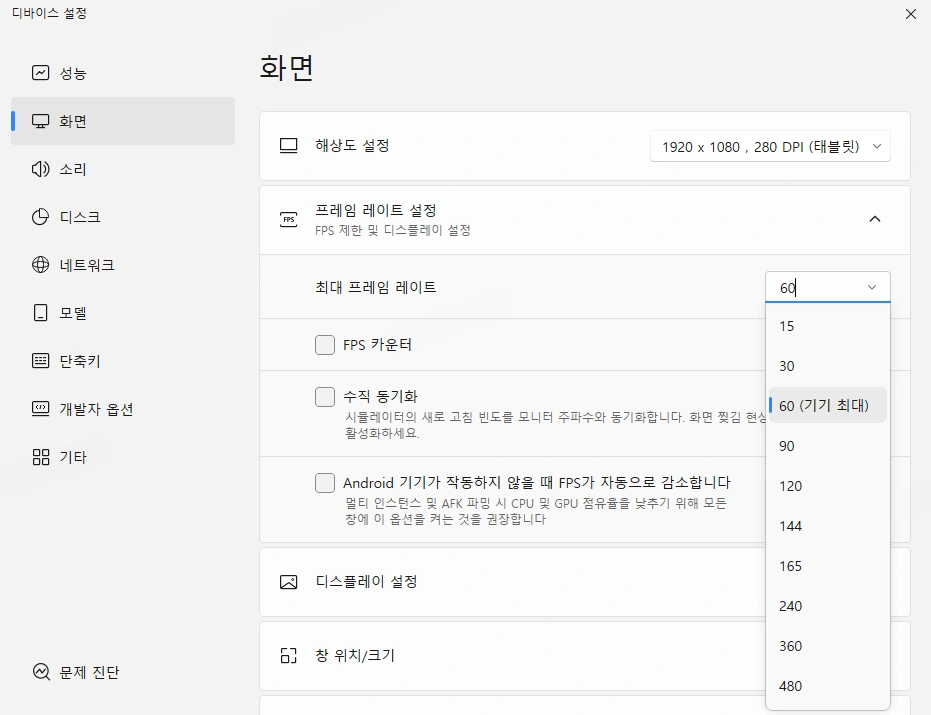Select 360 in frame rate list

(828, 646)
